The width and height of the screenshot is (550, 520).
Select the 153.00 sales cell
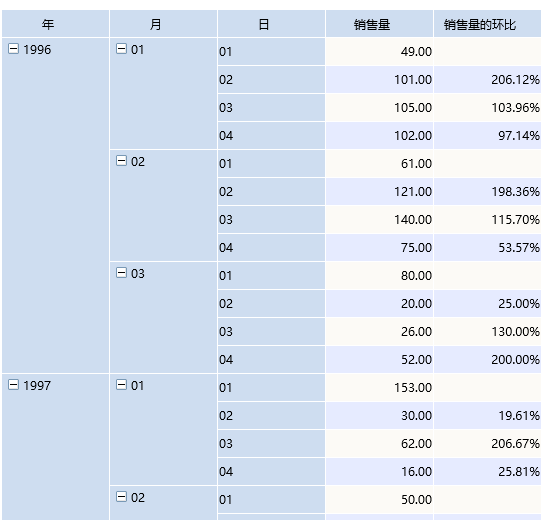click(x=380, y=388)
